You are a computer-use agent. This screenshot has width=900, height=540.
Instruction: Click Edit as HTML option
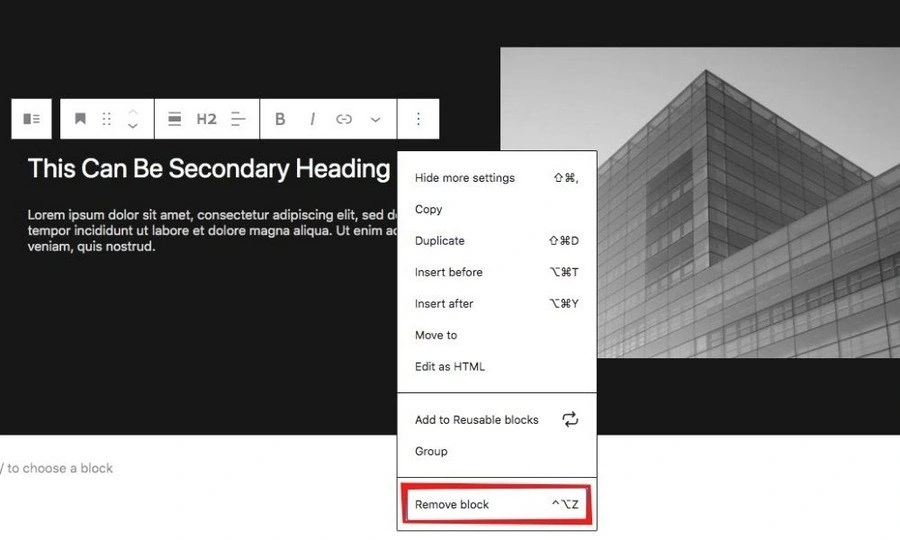[450, 367]
